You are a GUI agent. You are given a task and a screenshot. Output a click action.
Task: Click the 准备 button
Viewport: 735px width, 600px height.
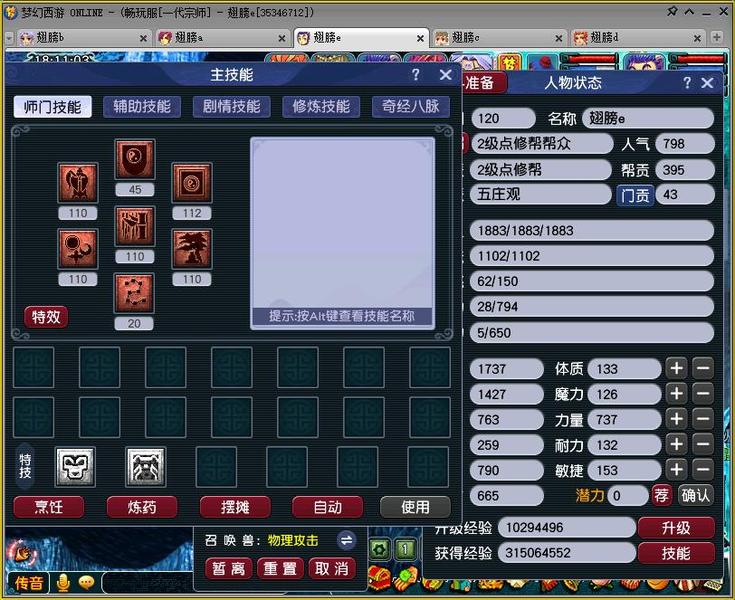pyautogui.click(x=482, y=83)
